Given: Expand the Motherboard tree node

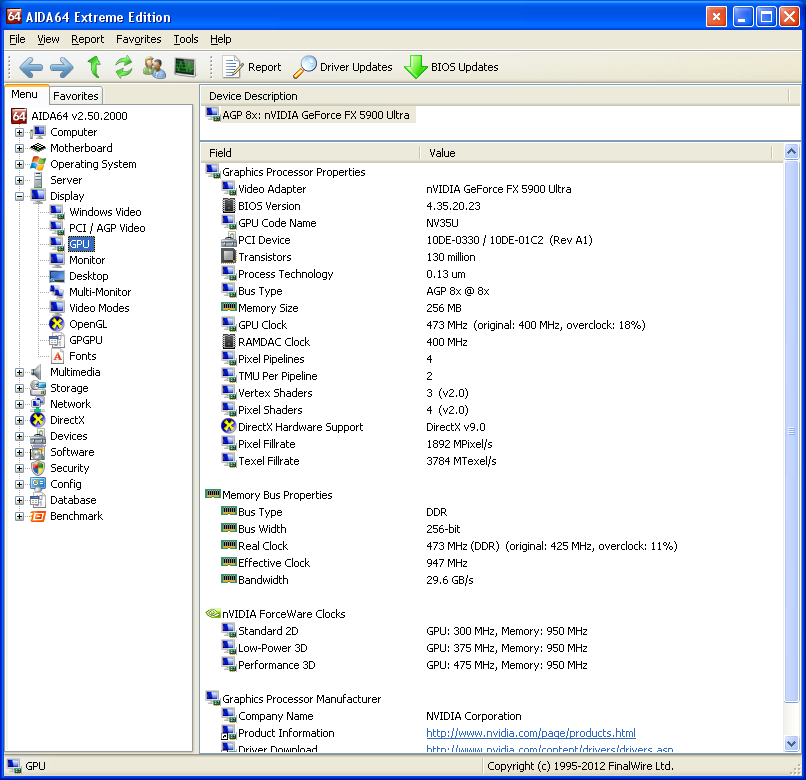Looking at the screenshot, I should point(19,149).
